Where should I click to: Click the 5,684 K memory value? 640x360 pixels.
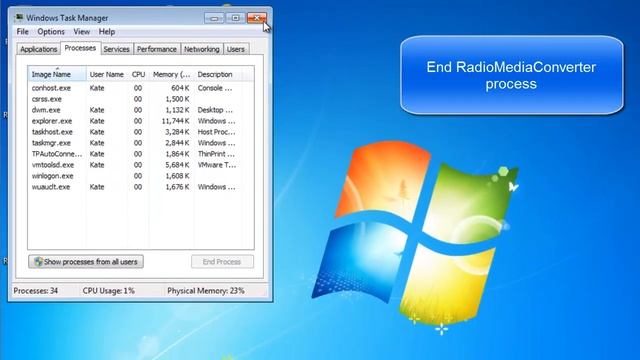[x=178, y=165]
